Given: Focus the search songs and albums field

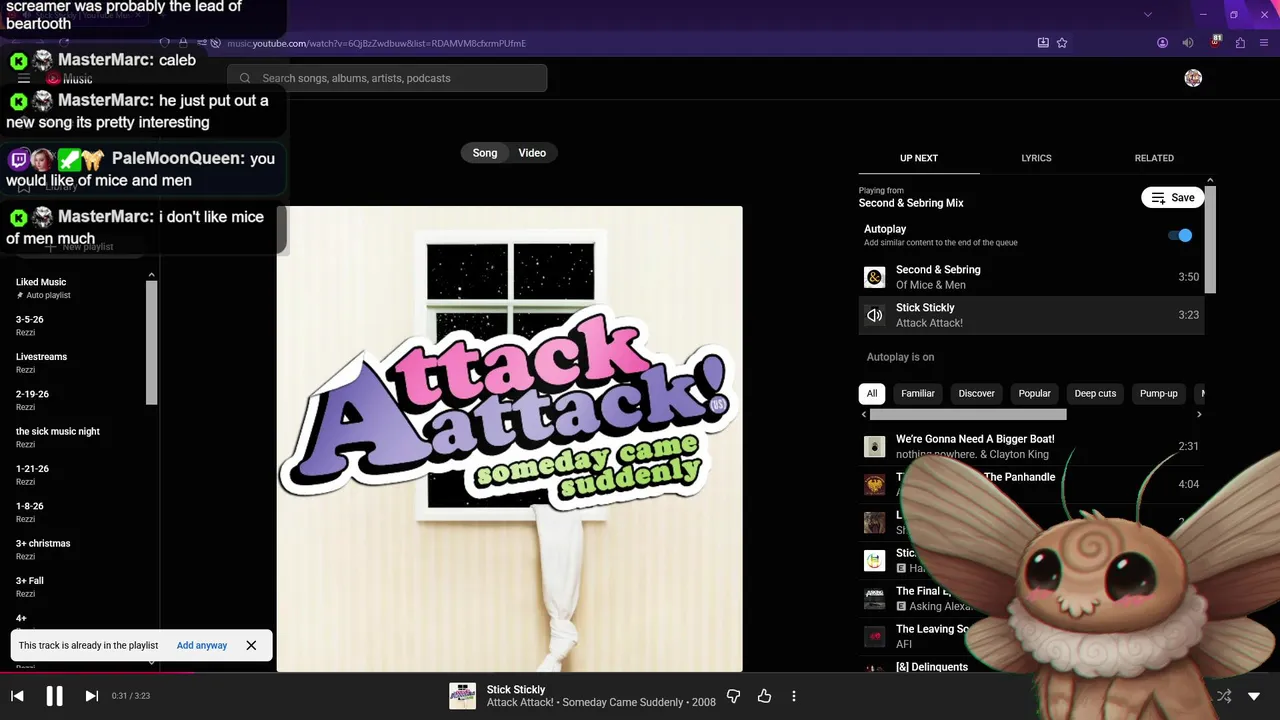Looking at the screenshot, I should click(387, 78).
